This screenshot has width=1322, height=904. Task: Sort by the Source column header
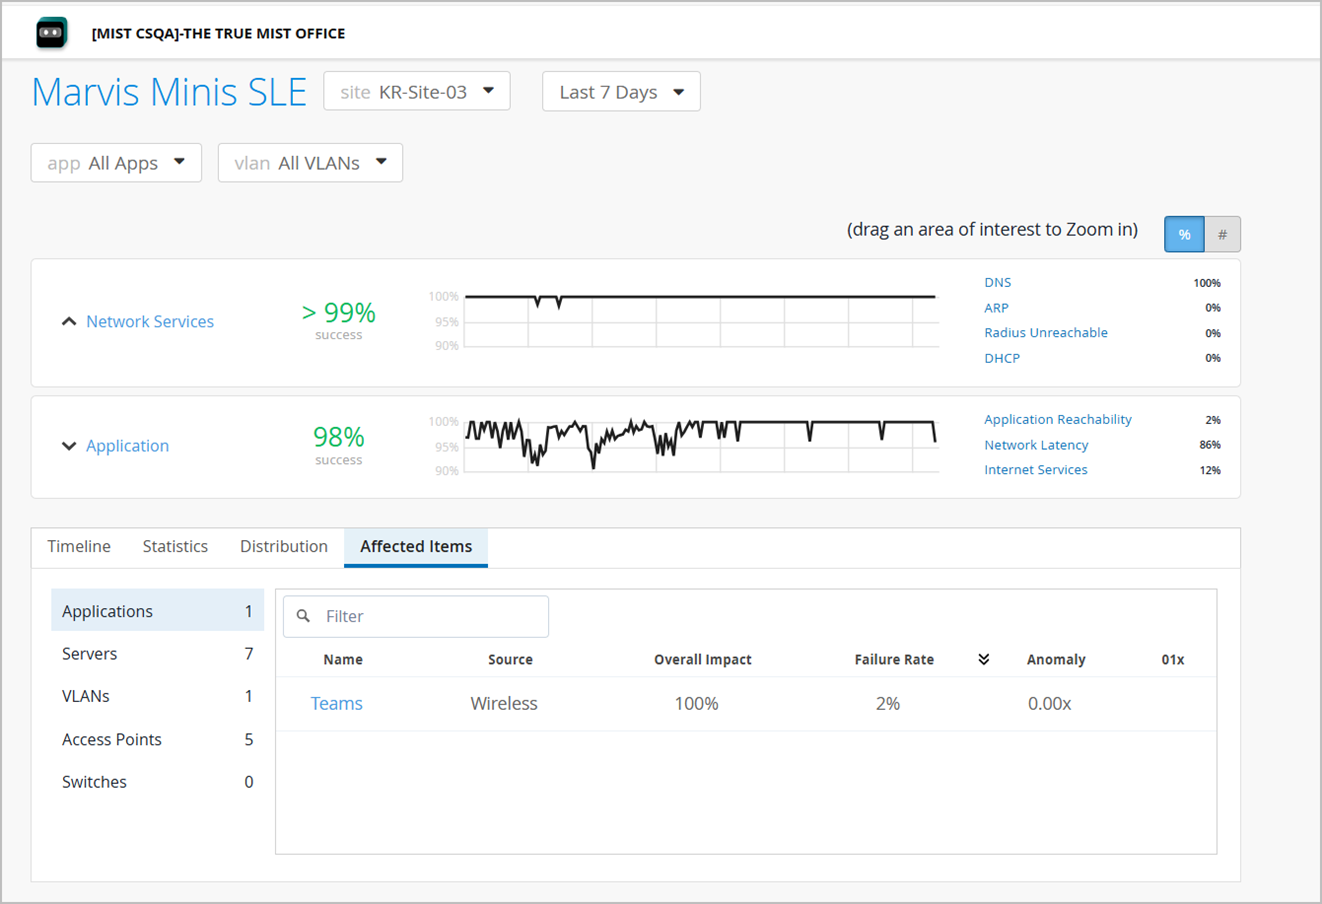(x=510, y=659)
